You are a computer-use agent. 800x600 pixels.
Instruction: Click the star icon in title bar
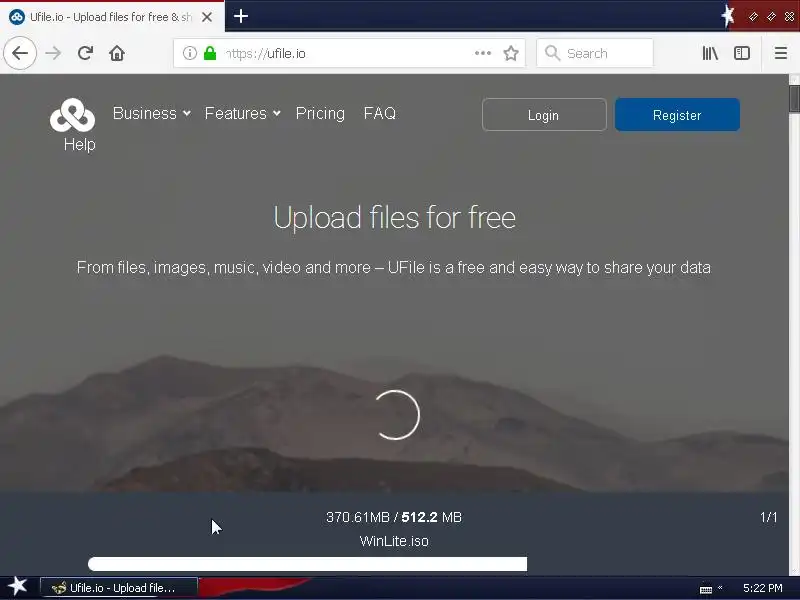point(728,16)
